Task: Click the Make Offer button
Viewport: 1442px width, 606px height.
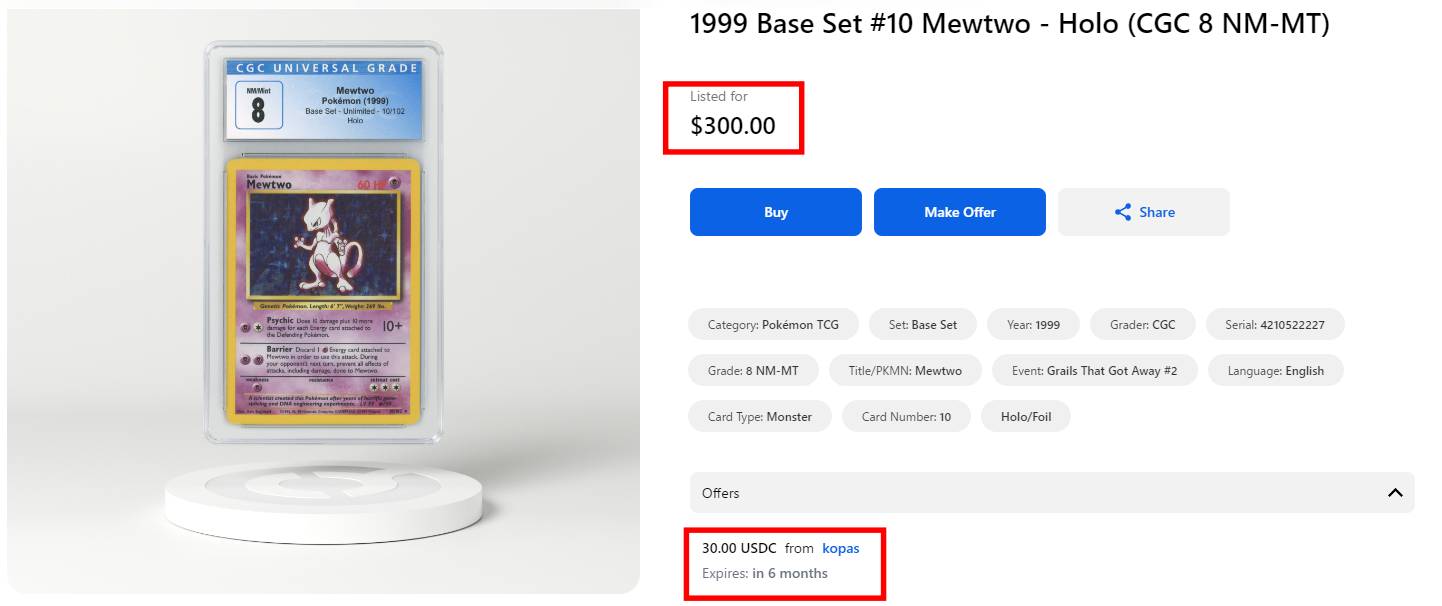Action: pyautogui.click(x=959, y=212)
